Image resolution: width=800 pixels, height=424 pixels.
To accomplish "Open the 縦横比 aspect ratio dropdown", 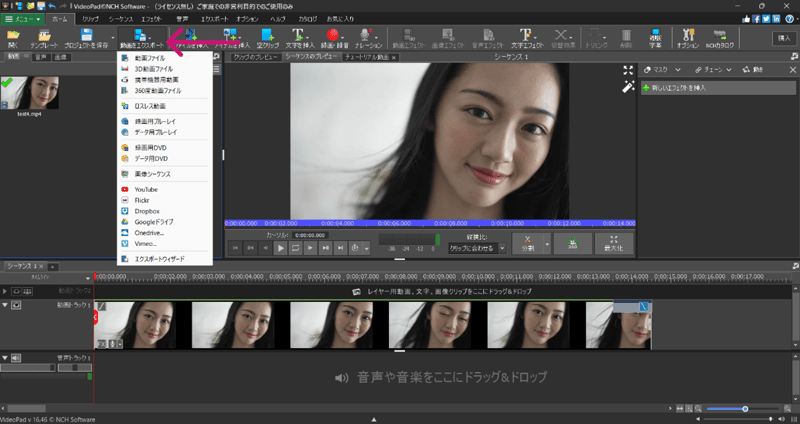I will point(475,248).
